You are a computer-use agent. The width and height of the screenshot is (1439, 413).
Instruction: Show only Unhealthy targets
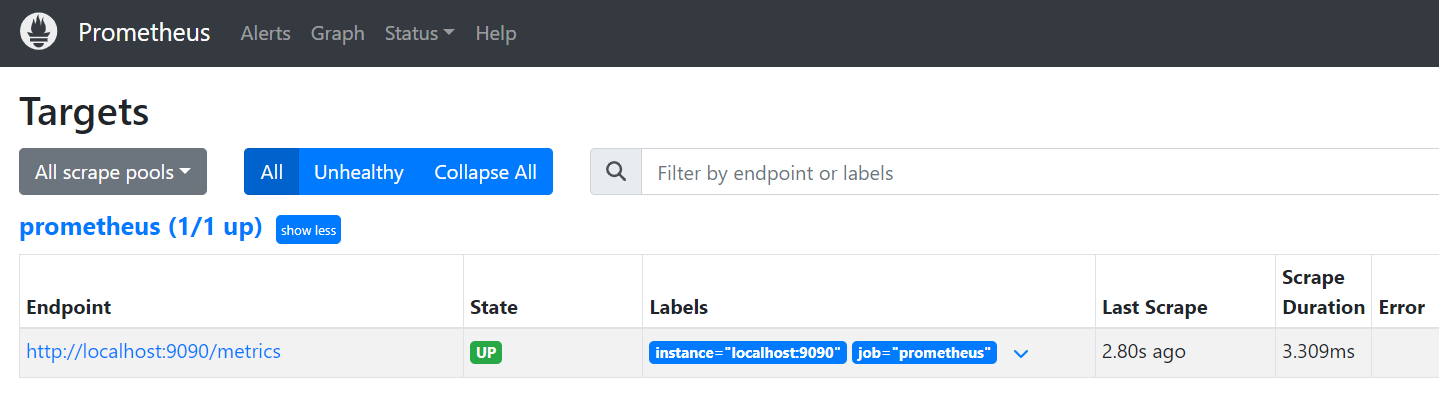(359, 172)
